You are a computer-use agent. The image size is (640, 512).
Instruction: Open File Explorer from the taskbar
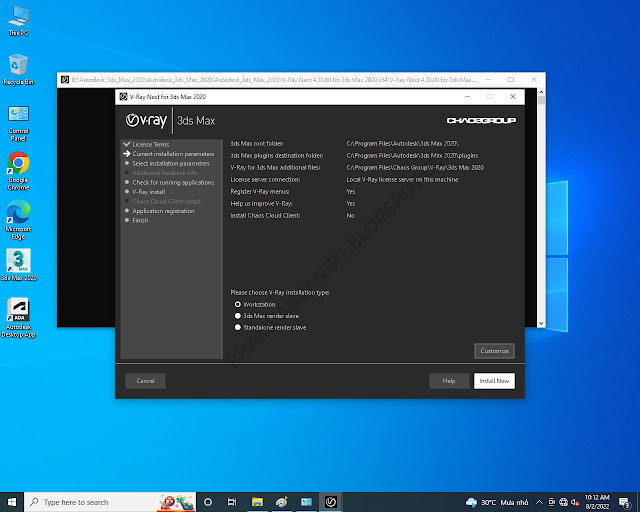tap(257, 502)
